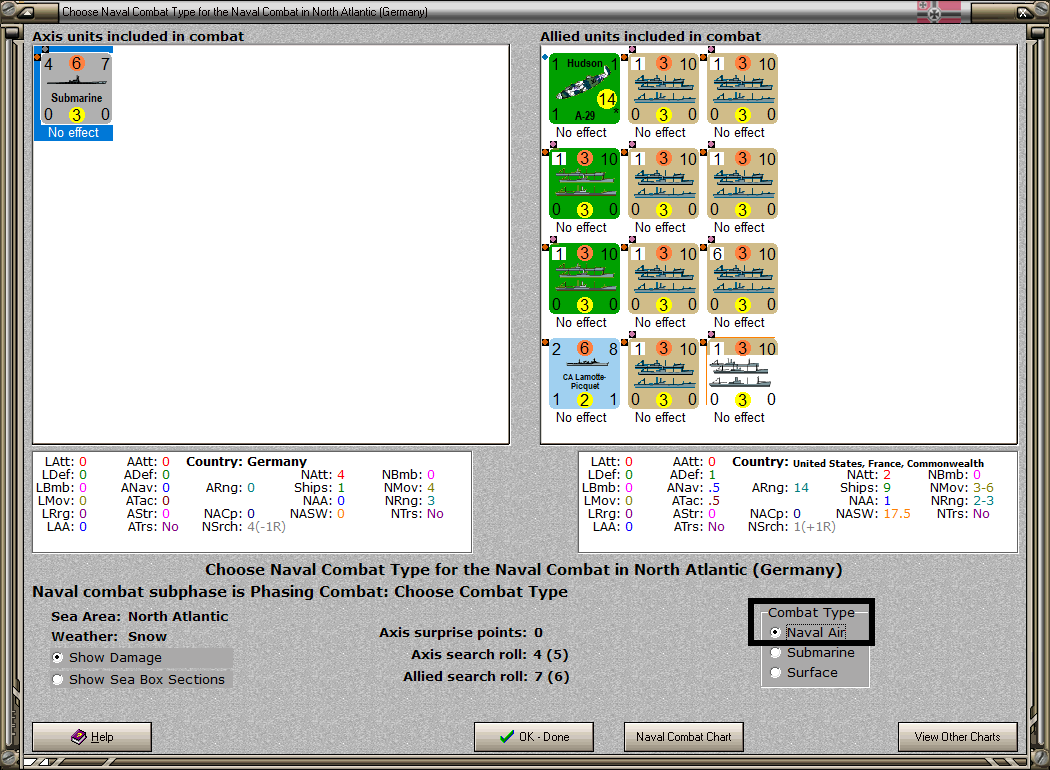Enable Show Sea Box Sections option

139,680
